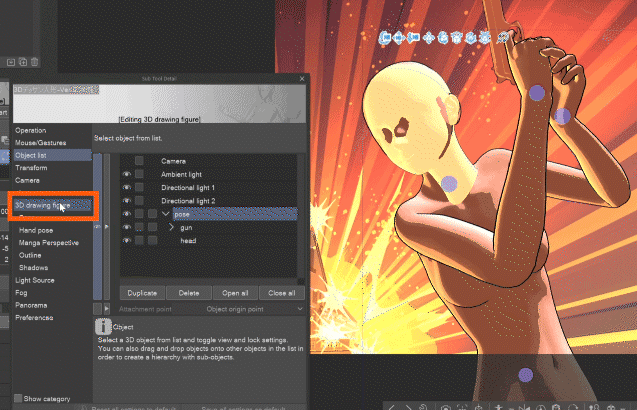Screen dimensions: 637x410
Task: Toggle visibility of the gun object
Action: (x=126, y=227)
